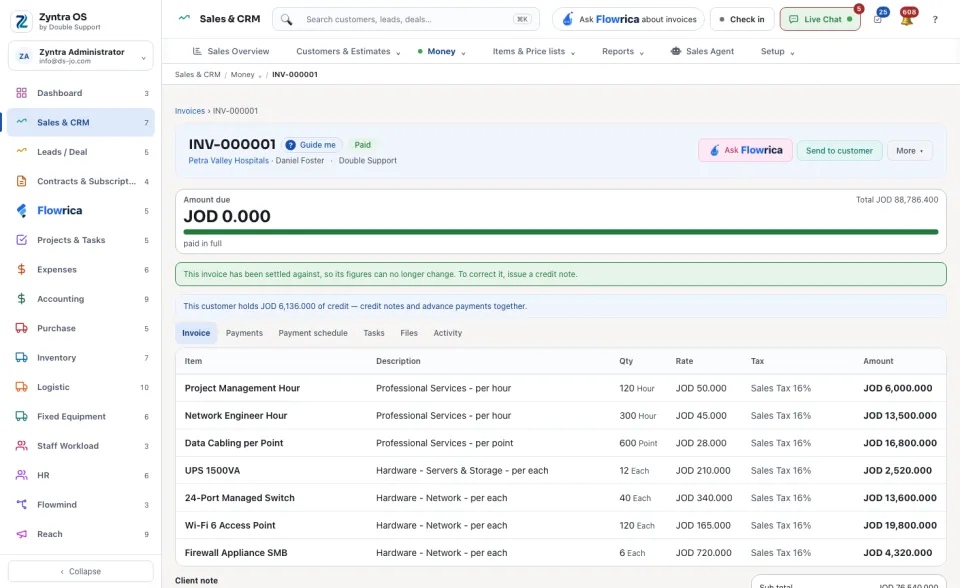This screenshot has width=960, height=588.
Task: Click the Accounting dollar icon
Action: [x=21, y=299]
